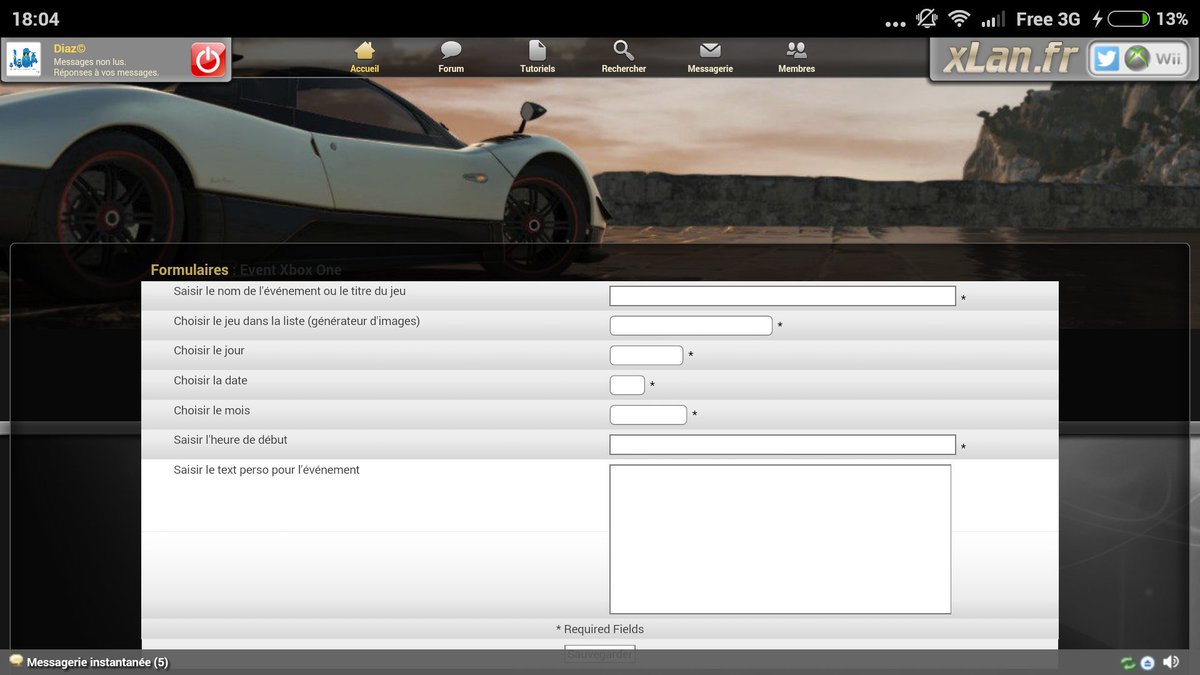Click the label 'Choisir le mois'
The image size is (1200, 675).
212,411
